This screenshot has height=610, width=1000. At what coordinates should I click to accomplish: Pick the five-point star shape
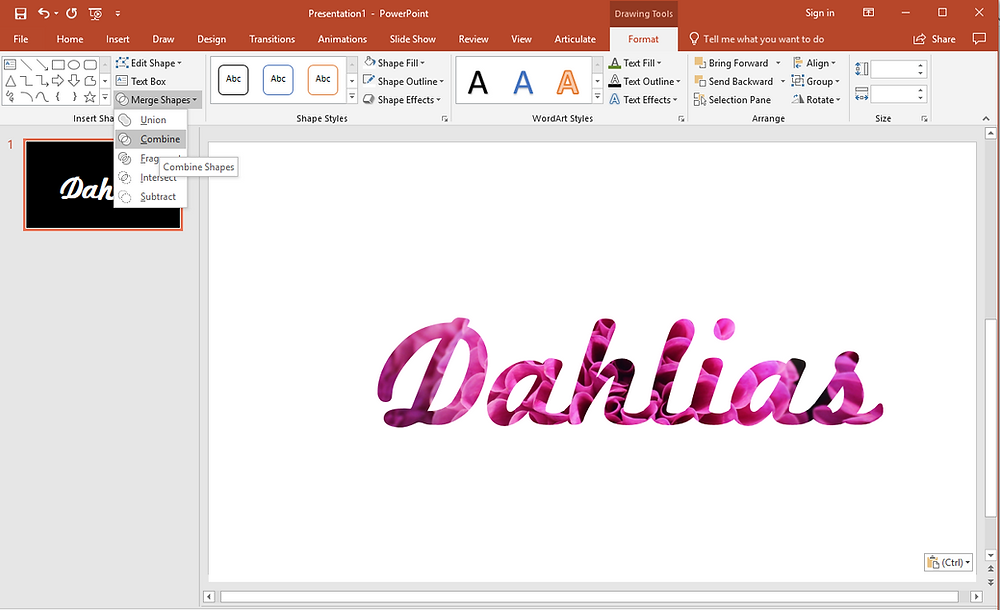pyautogui.click(x=90, y=97)
